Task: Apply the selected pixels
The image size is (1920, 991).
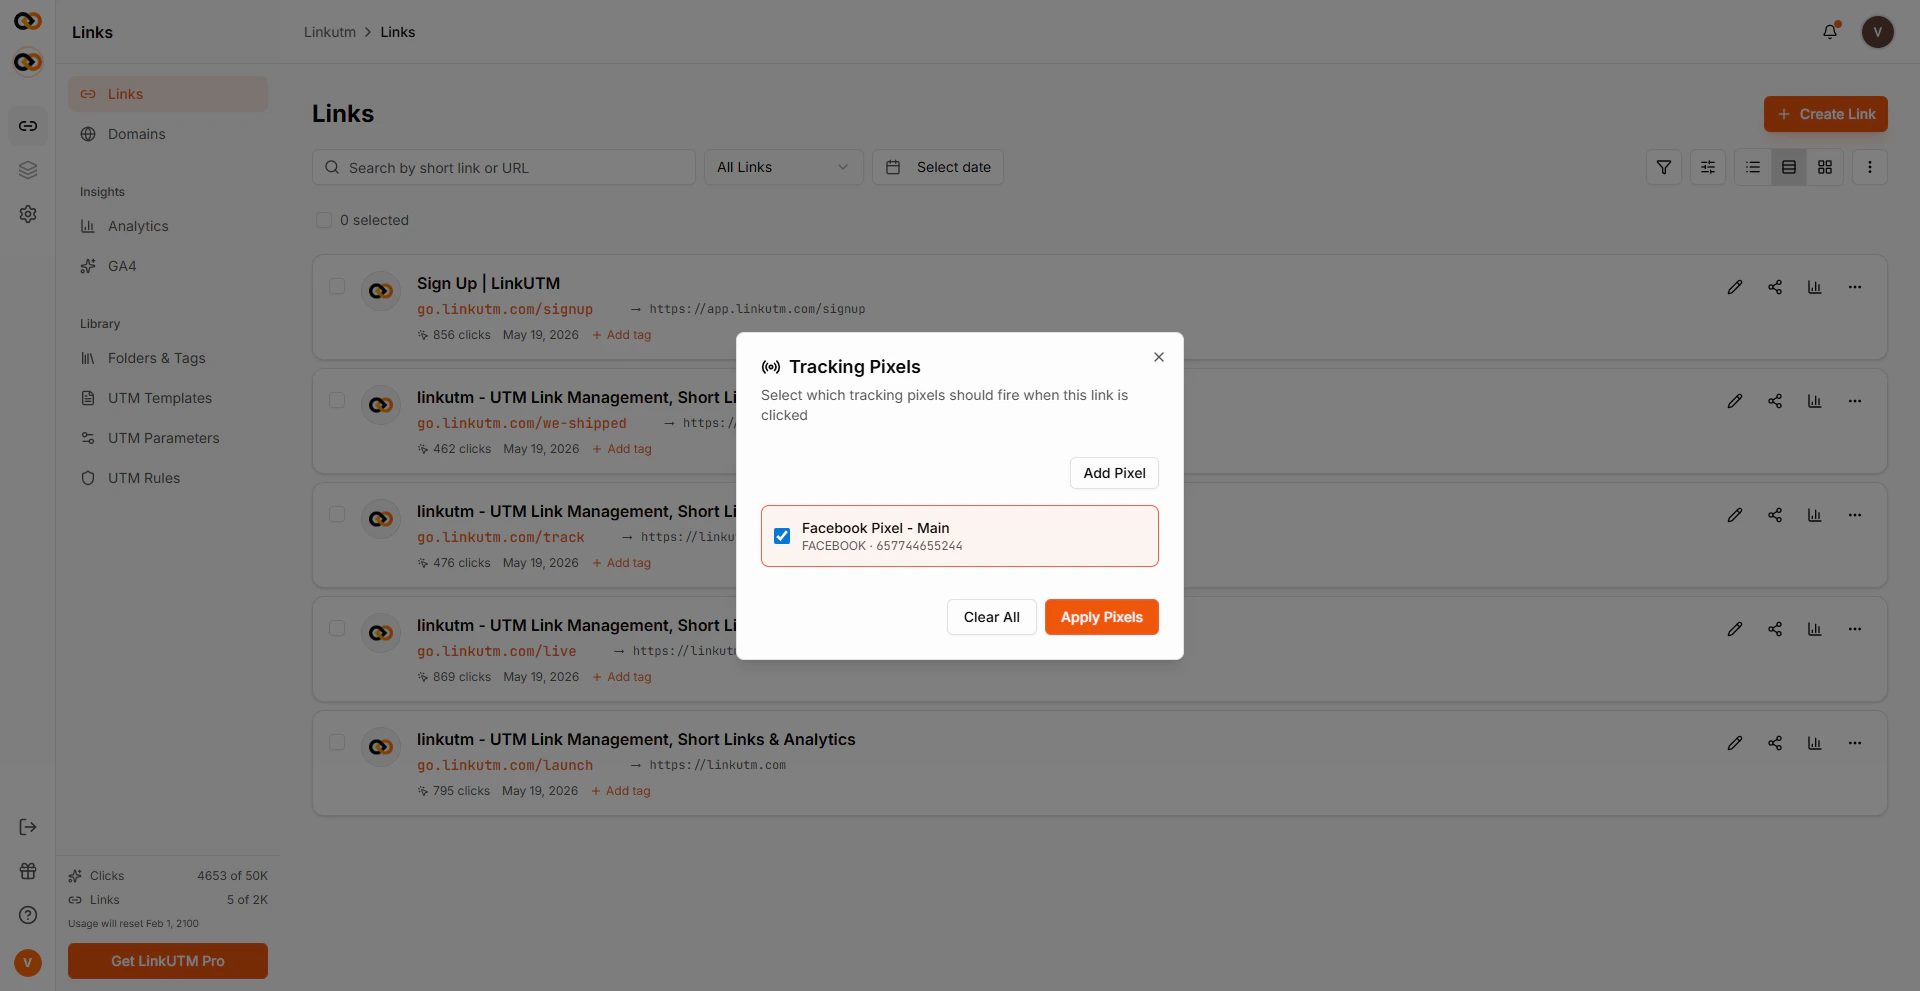Action: (x=1101, y=617)
